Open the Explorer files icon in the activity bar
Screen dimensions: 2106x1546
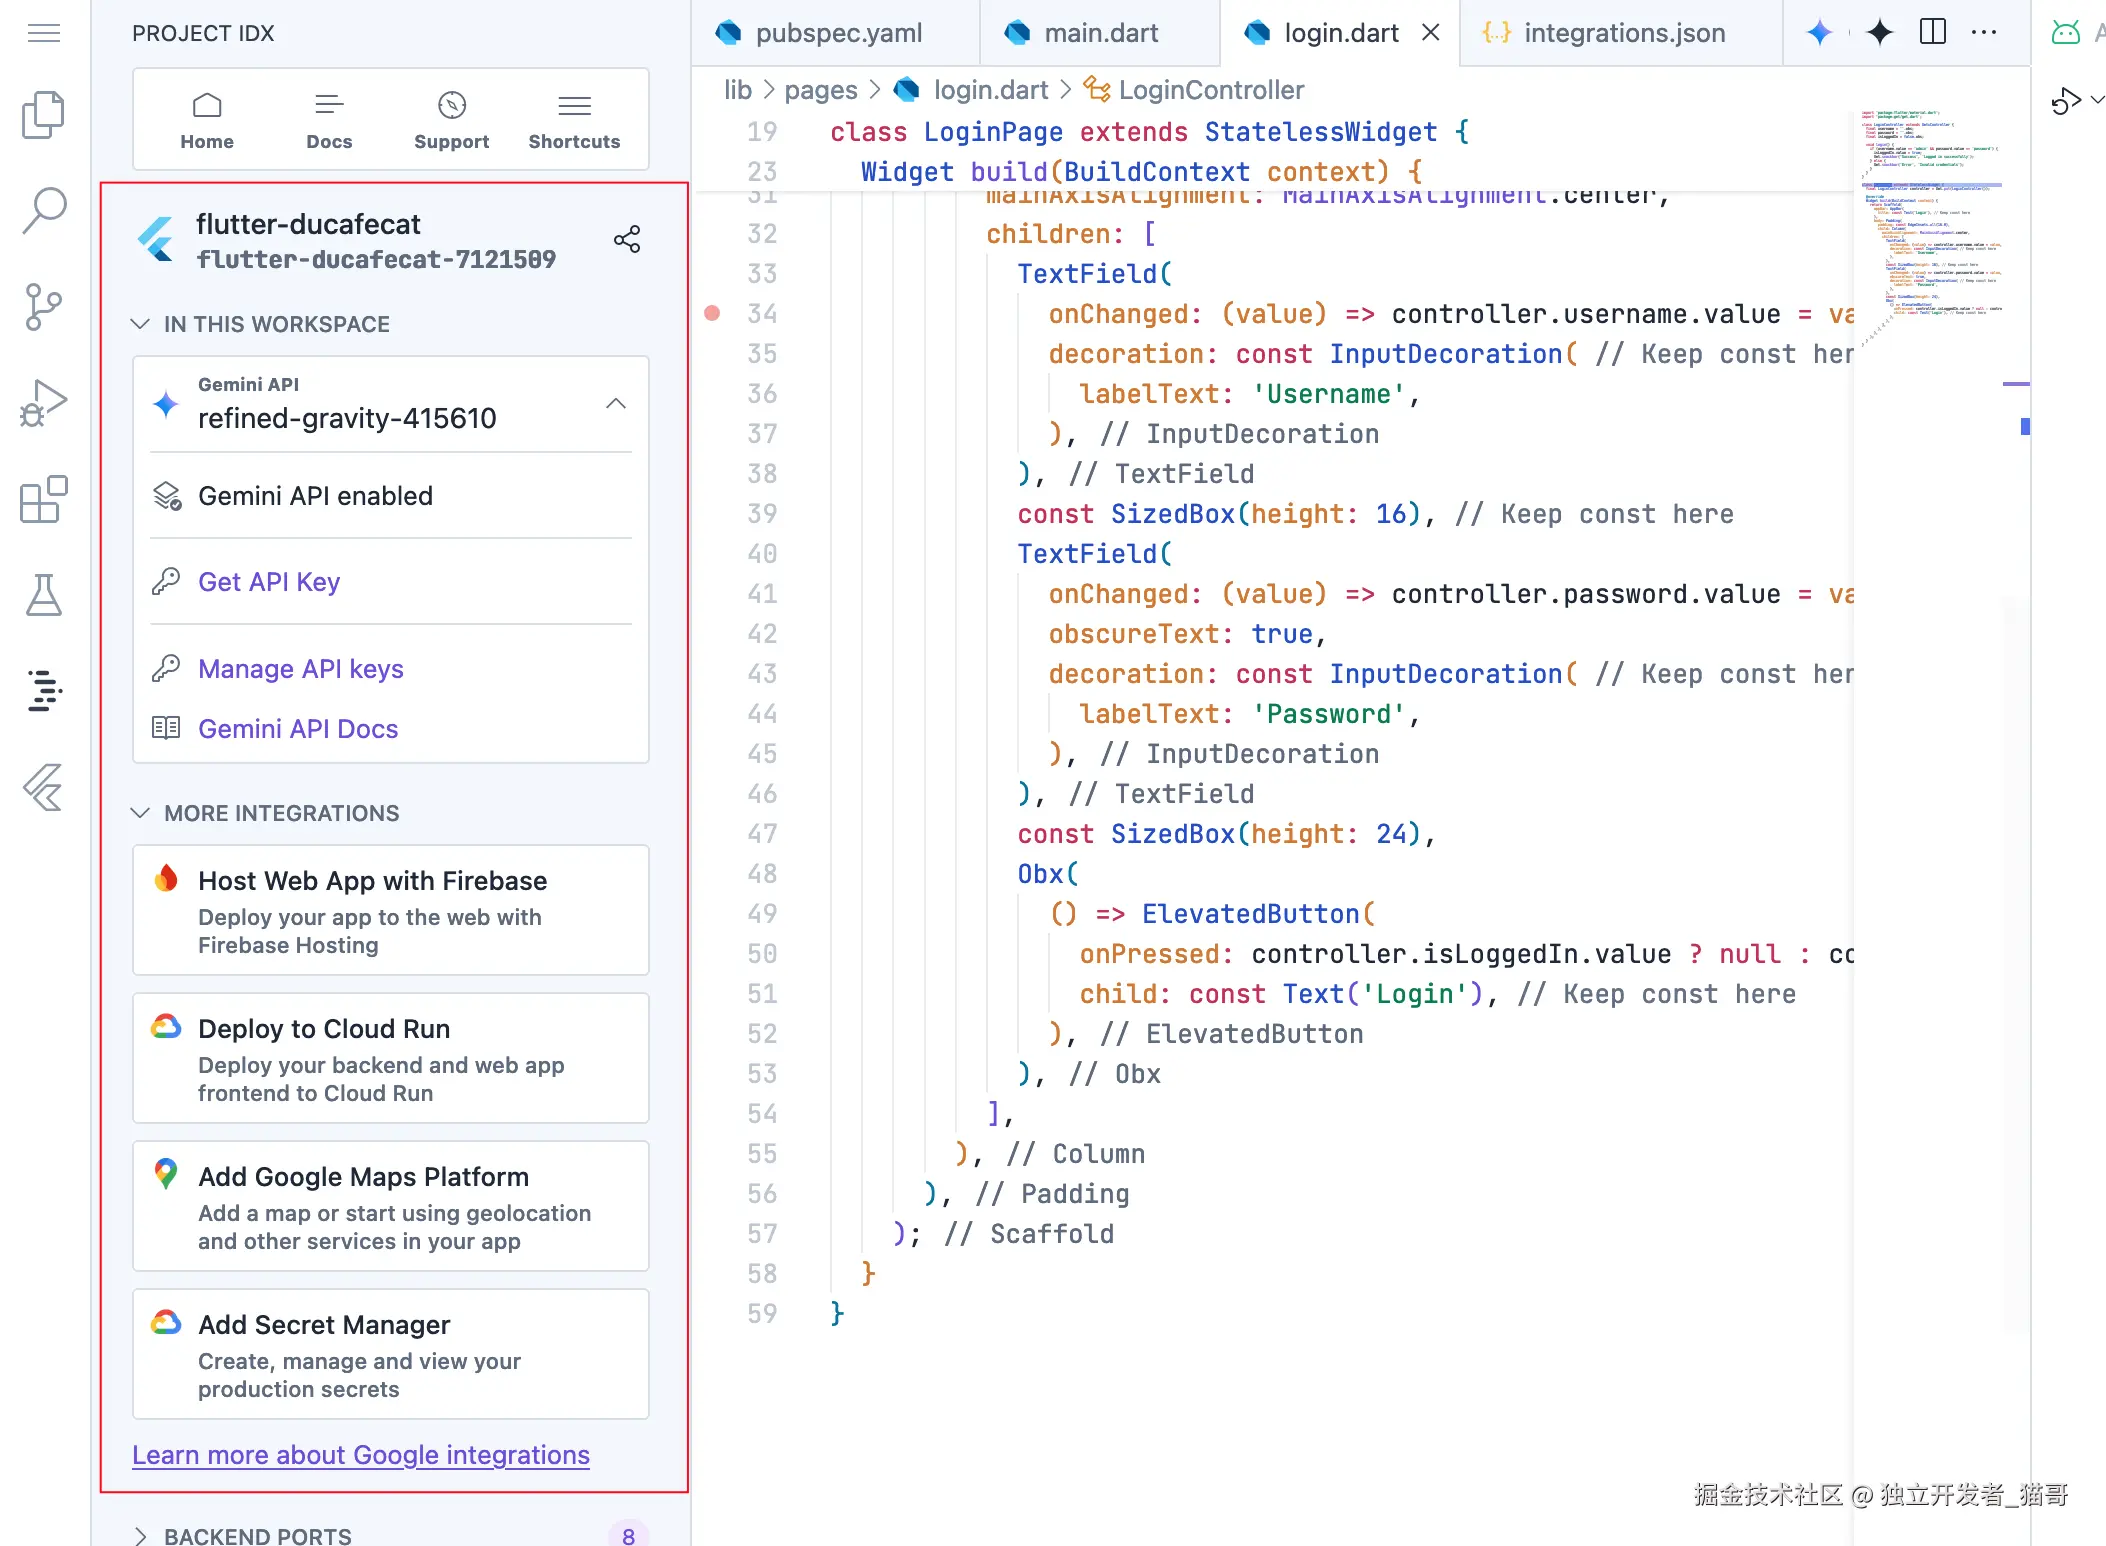43,115
